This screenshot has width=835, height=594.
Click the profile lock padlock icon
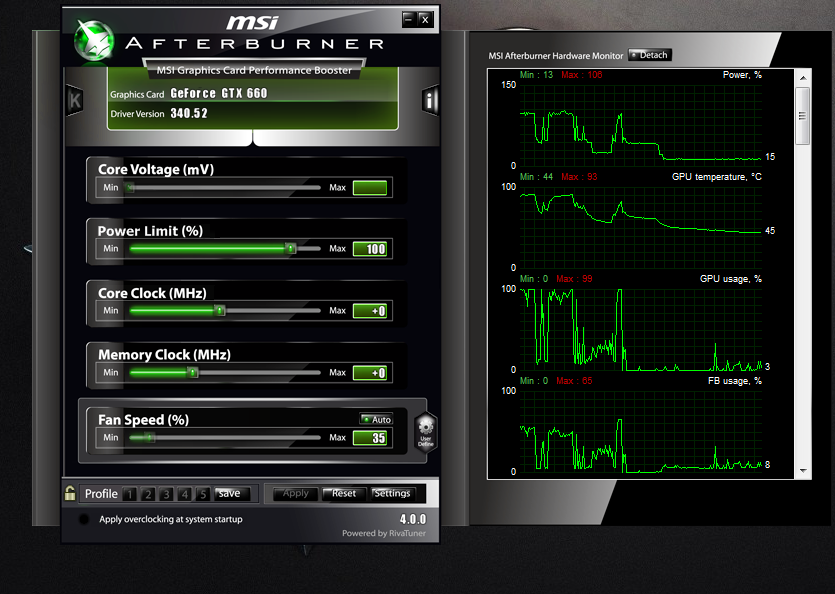[x=70, y=493]
